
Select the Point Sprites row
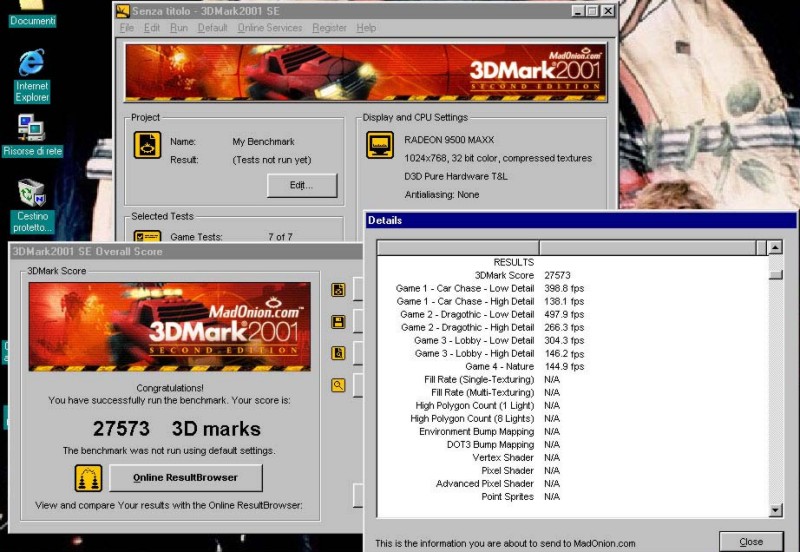click(x=572, y=496)
